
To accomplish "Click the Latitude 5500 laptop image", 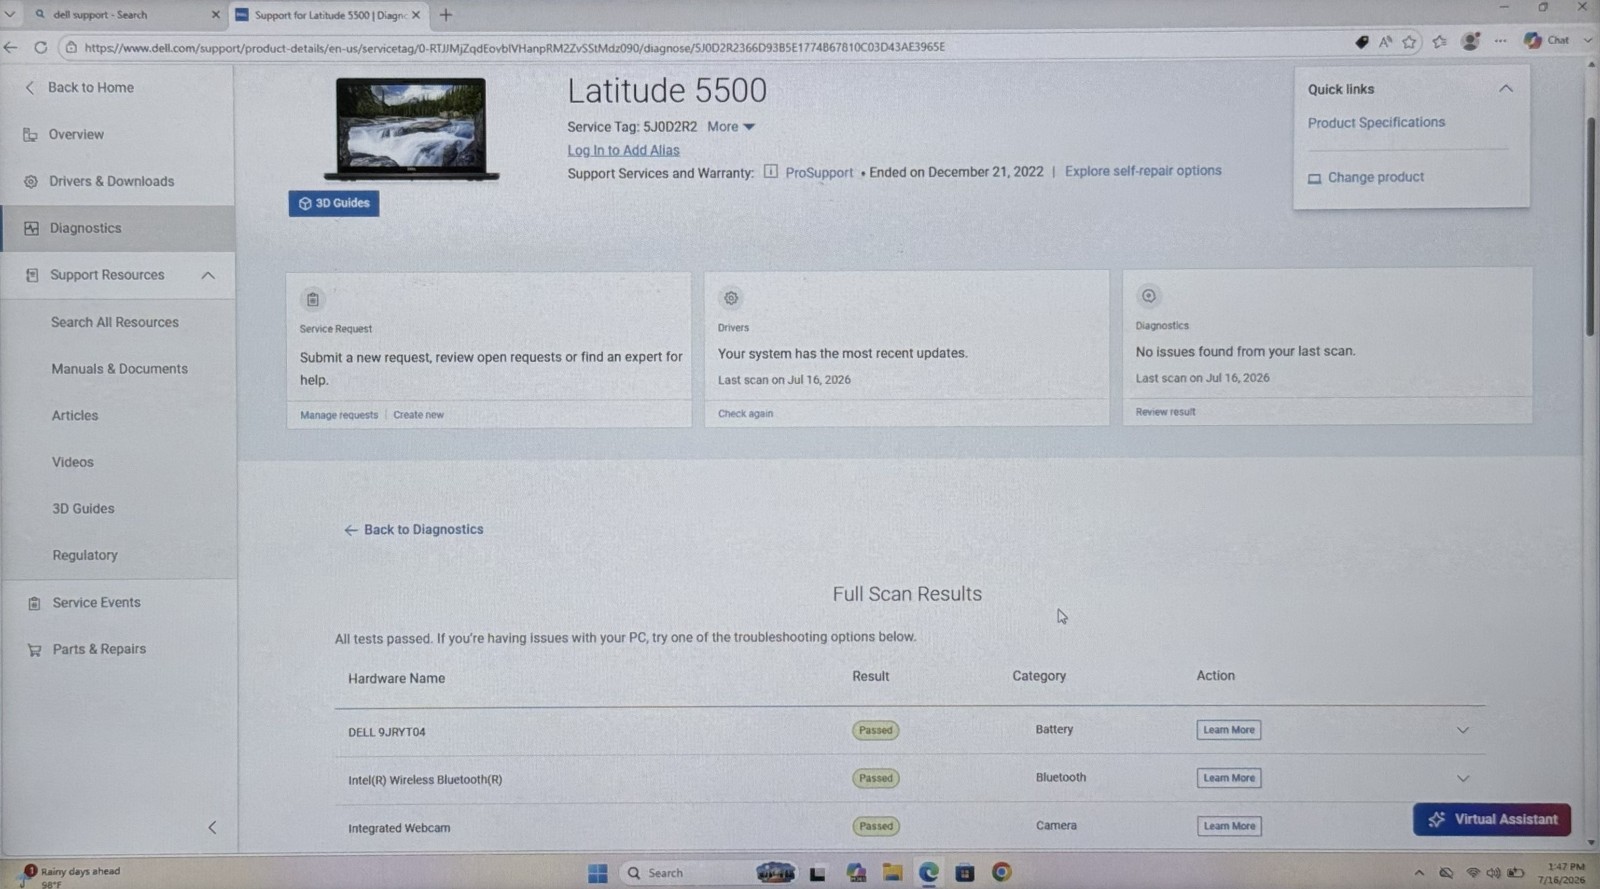I will point(411,129).
